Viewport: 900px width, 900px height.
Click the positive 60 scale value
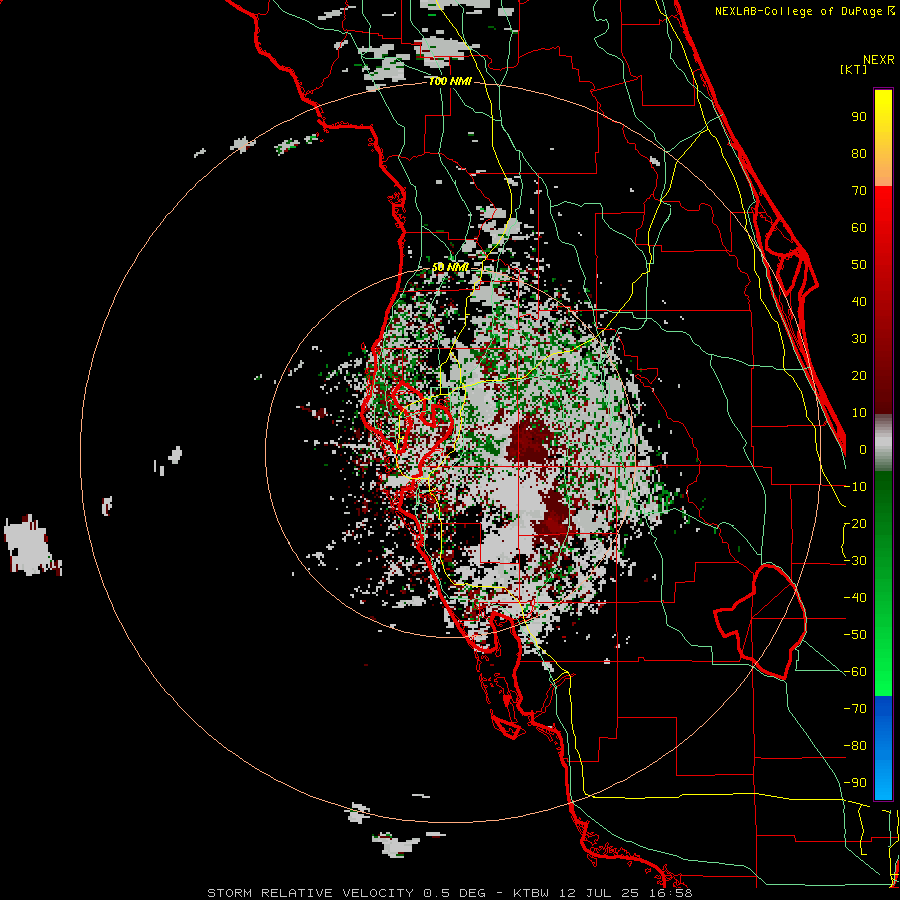(859, 227)
